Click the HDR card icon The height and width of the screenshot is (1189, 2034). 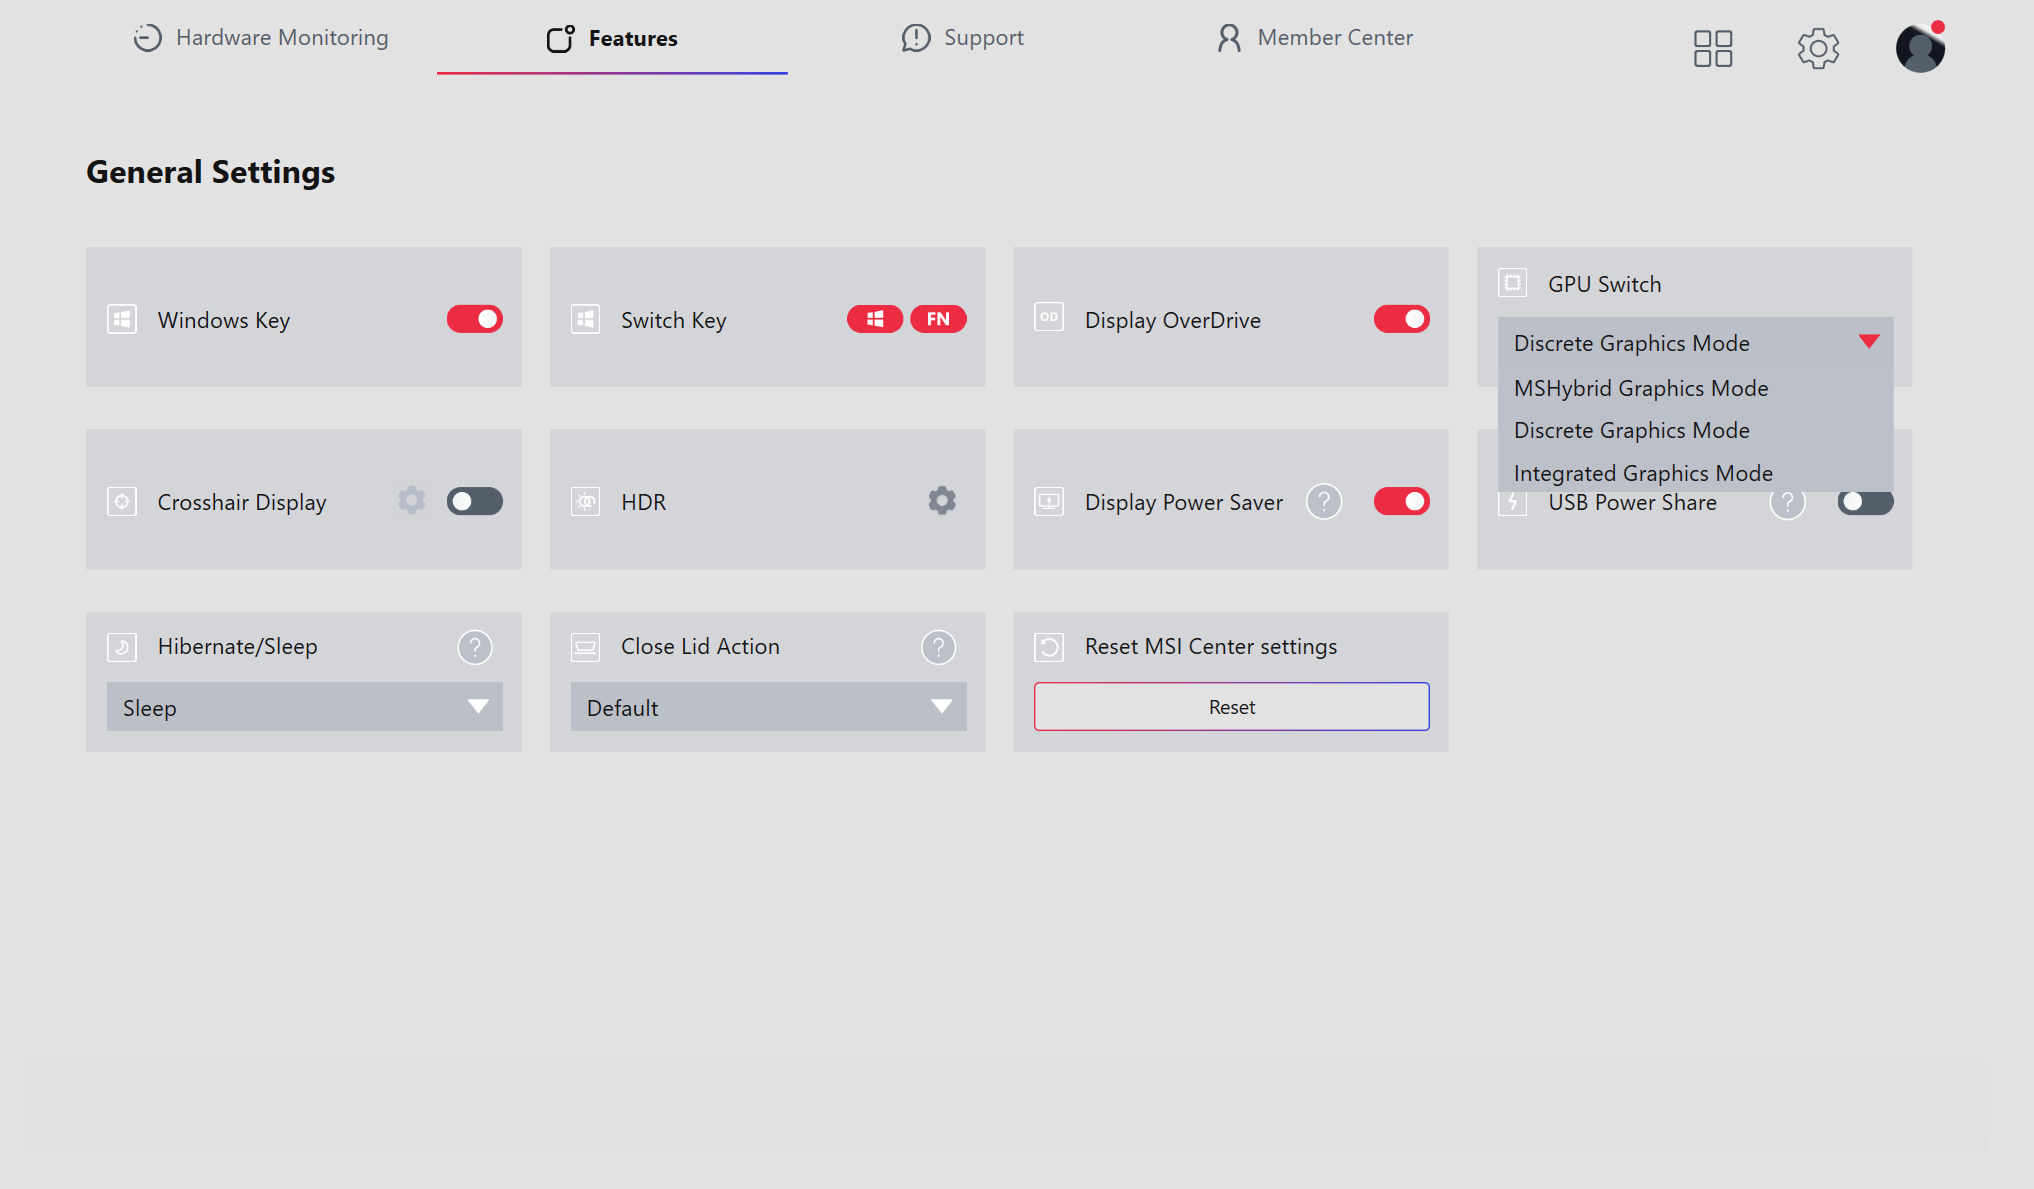[x=586, y=502]
